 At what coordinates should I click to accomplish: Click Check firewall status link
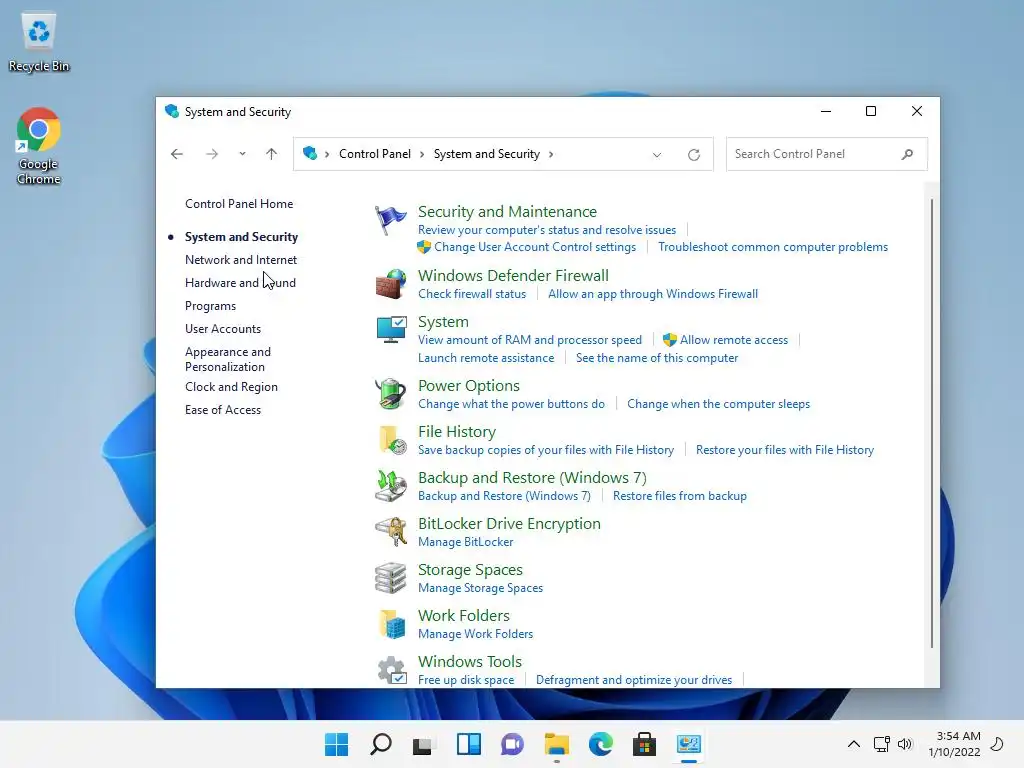472,294
